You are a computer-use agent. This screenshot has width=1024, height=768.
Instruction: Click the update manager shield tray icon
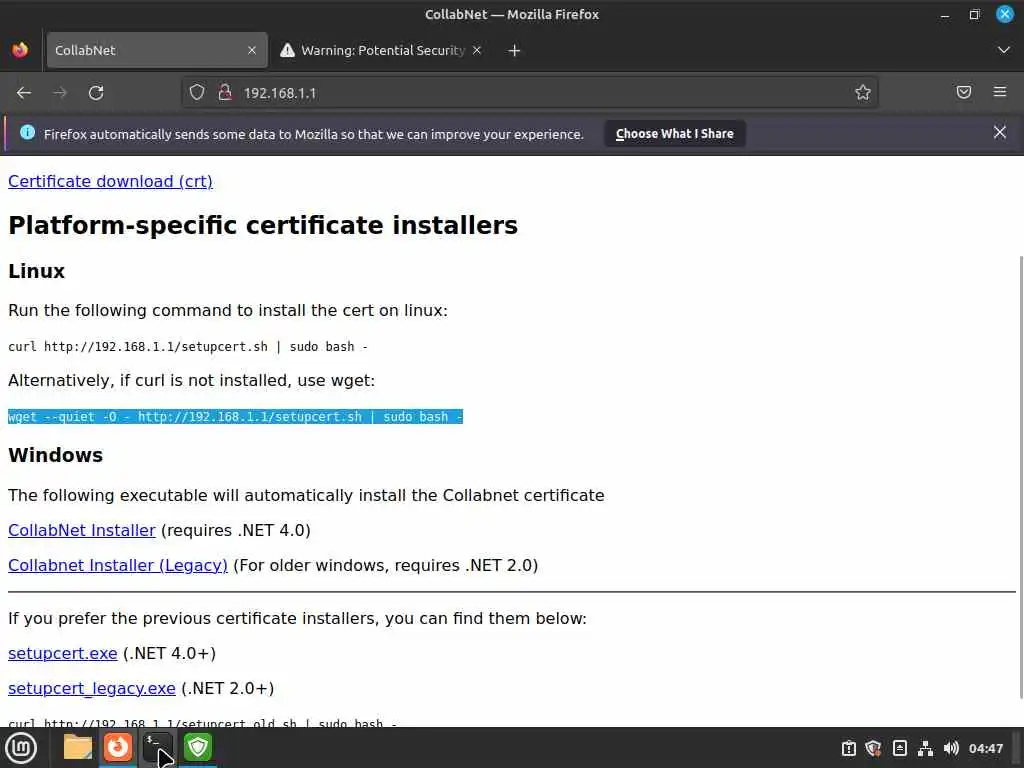pyautogui.click(x=874, y=748)
